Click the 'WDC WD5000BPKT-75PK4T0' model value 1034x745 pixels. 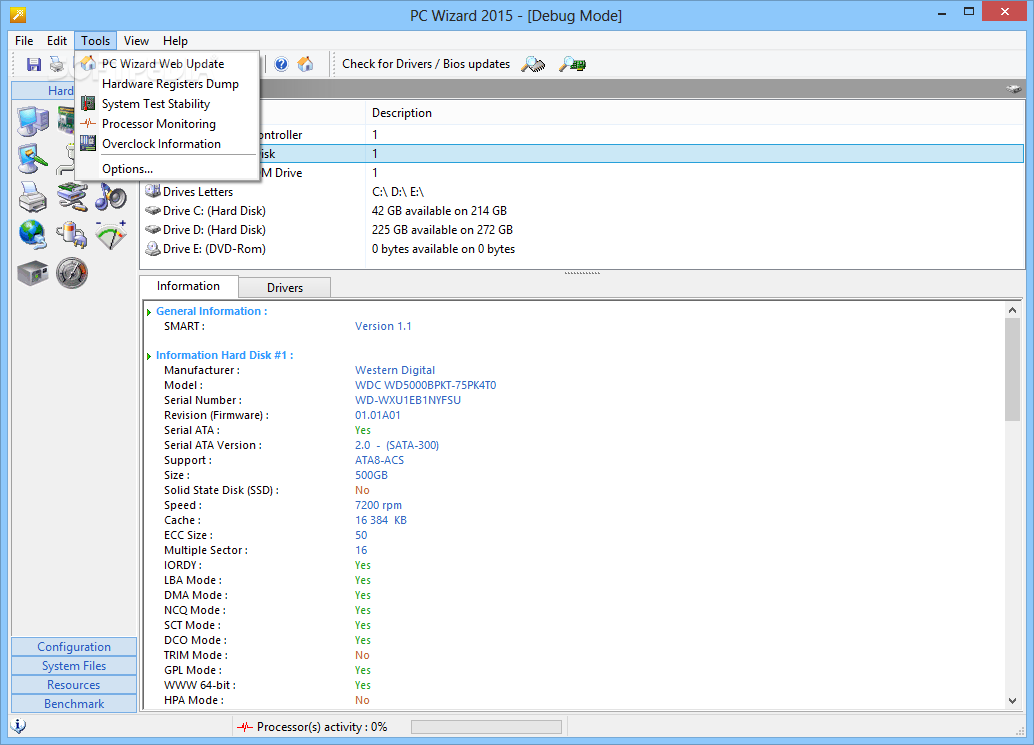(x=425, y=385)
